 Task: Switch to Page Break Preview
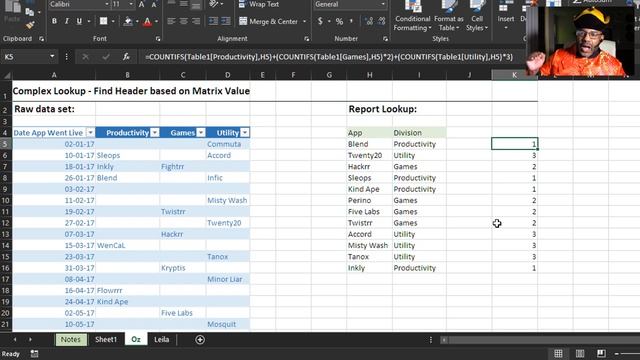click(601, 353)
